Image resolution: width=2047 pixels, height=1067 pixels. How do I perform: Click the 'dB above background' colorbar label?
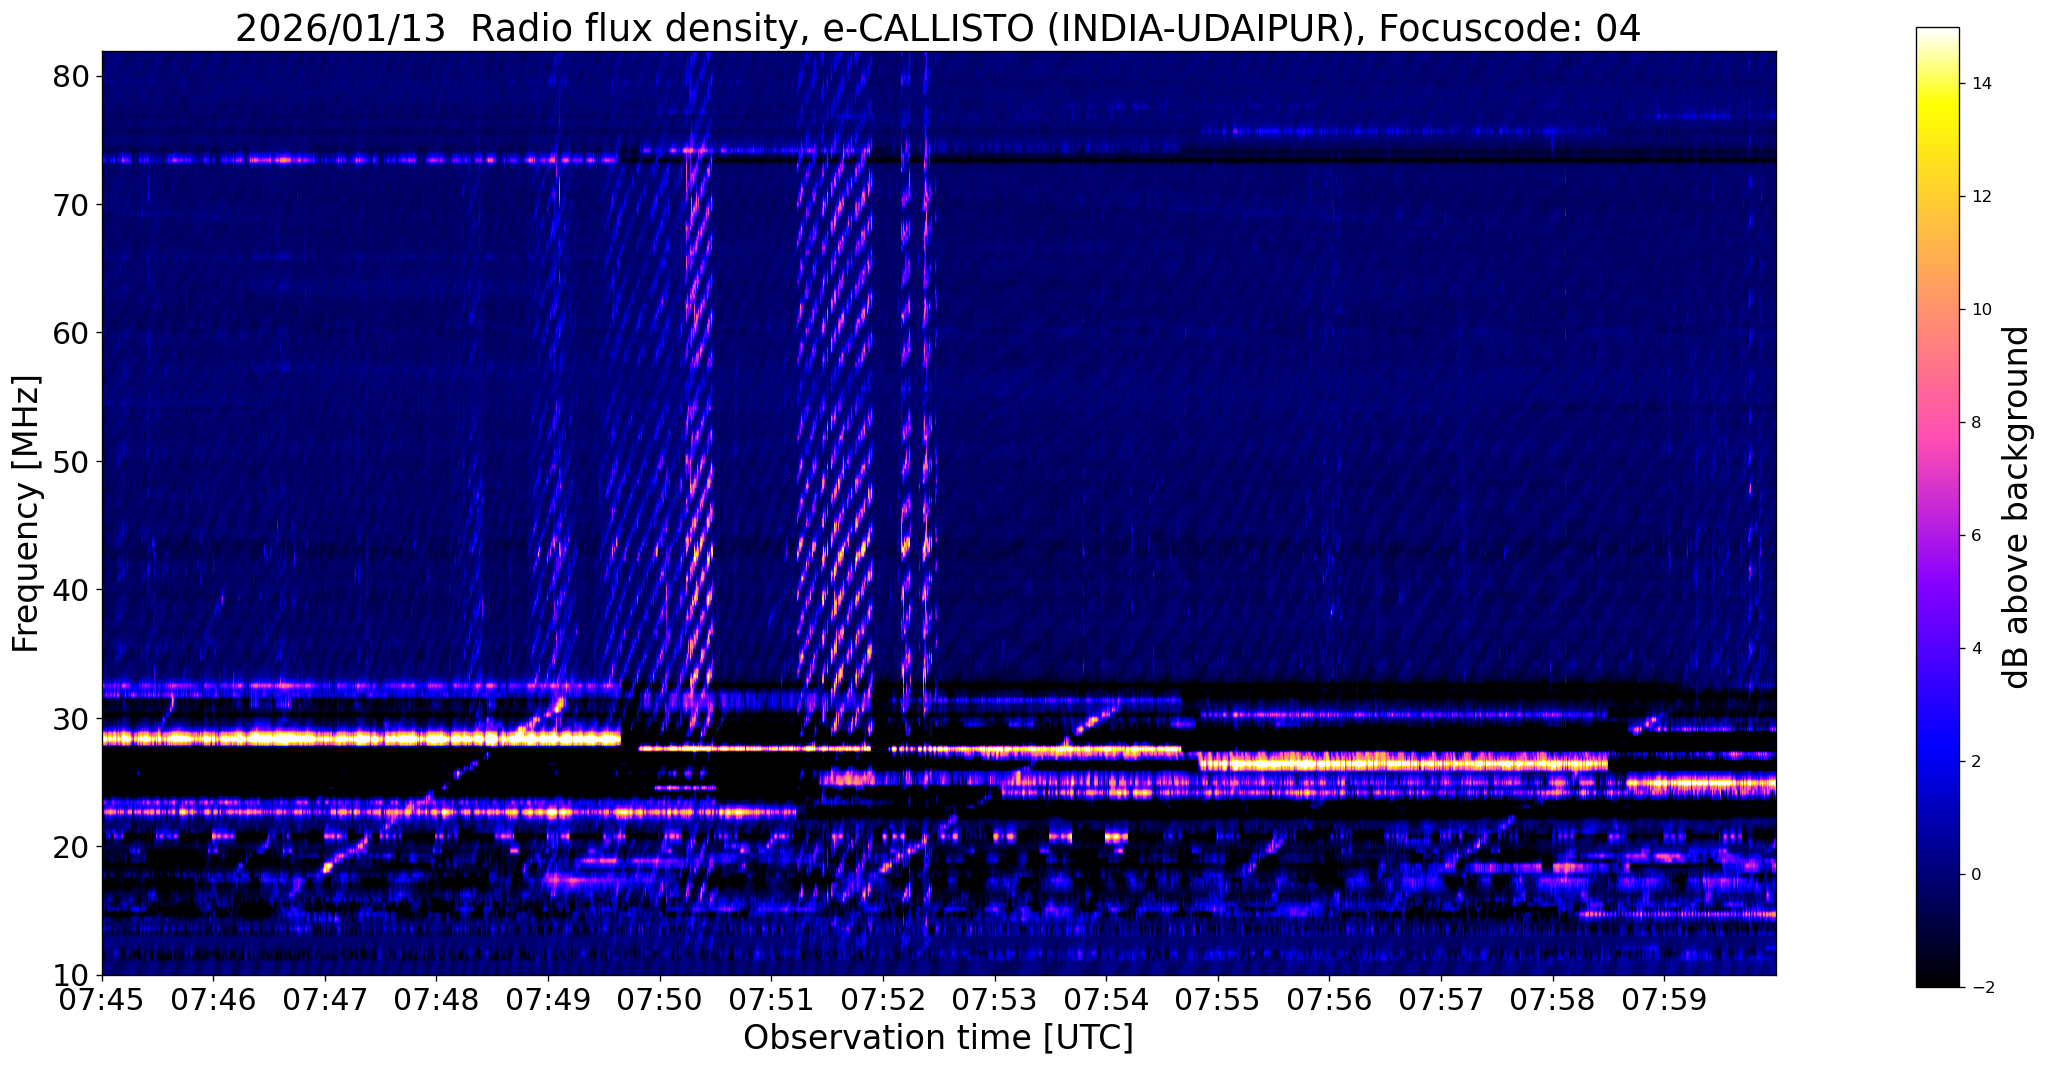coord(2016,507)
